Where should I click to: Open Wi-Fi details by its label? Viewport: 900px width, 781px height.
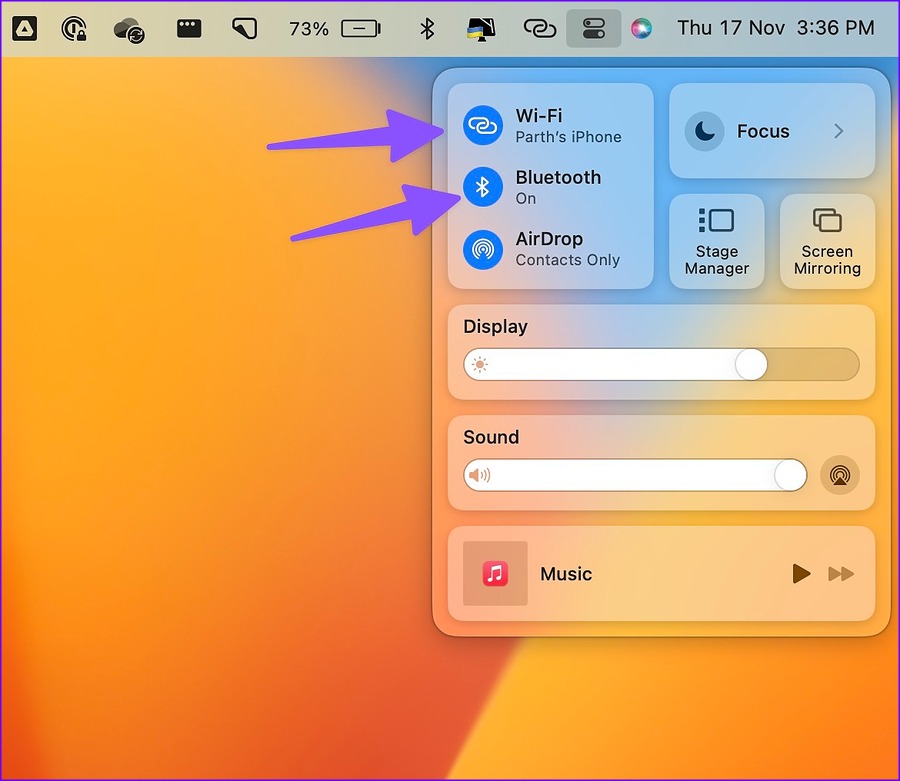[x=539, y=115]
